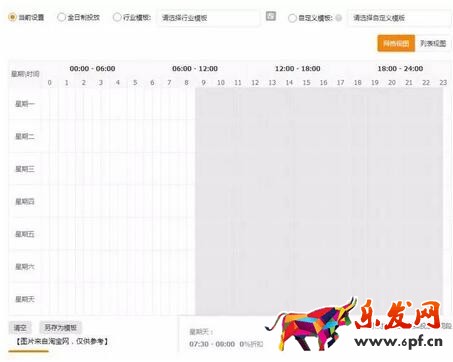
Task: Expand the 请选择自定义模板 dropdown
Action: tap(400, 18)
